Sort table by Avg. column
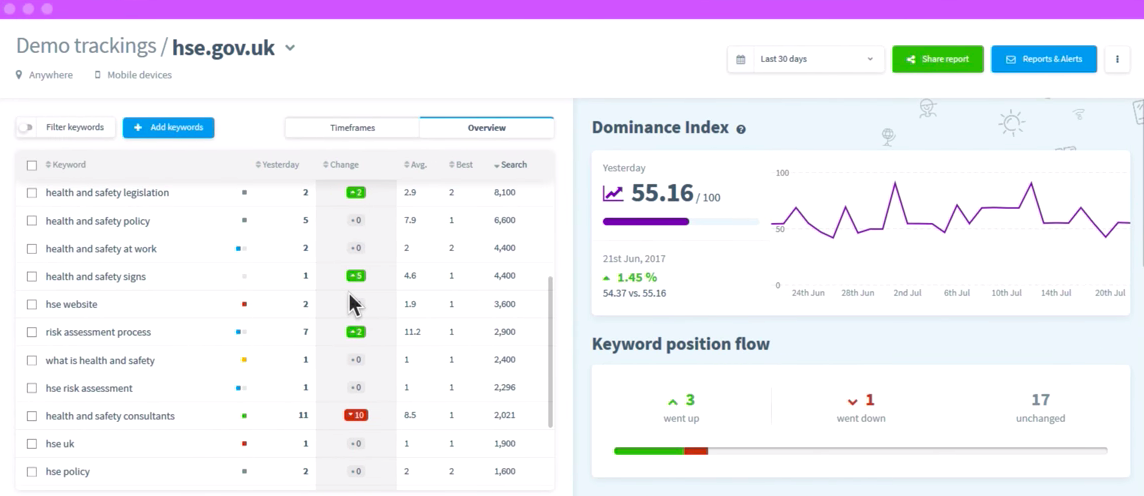 point(415,165)
